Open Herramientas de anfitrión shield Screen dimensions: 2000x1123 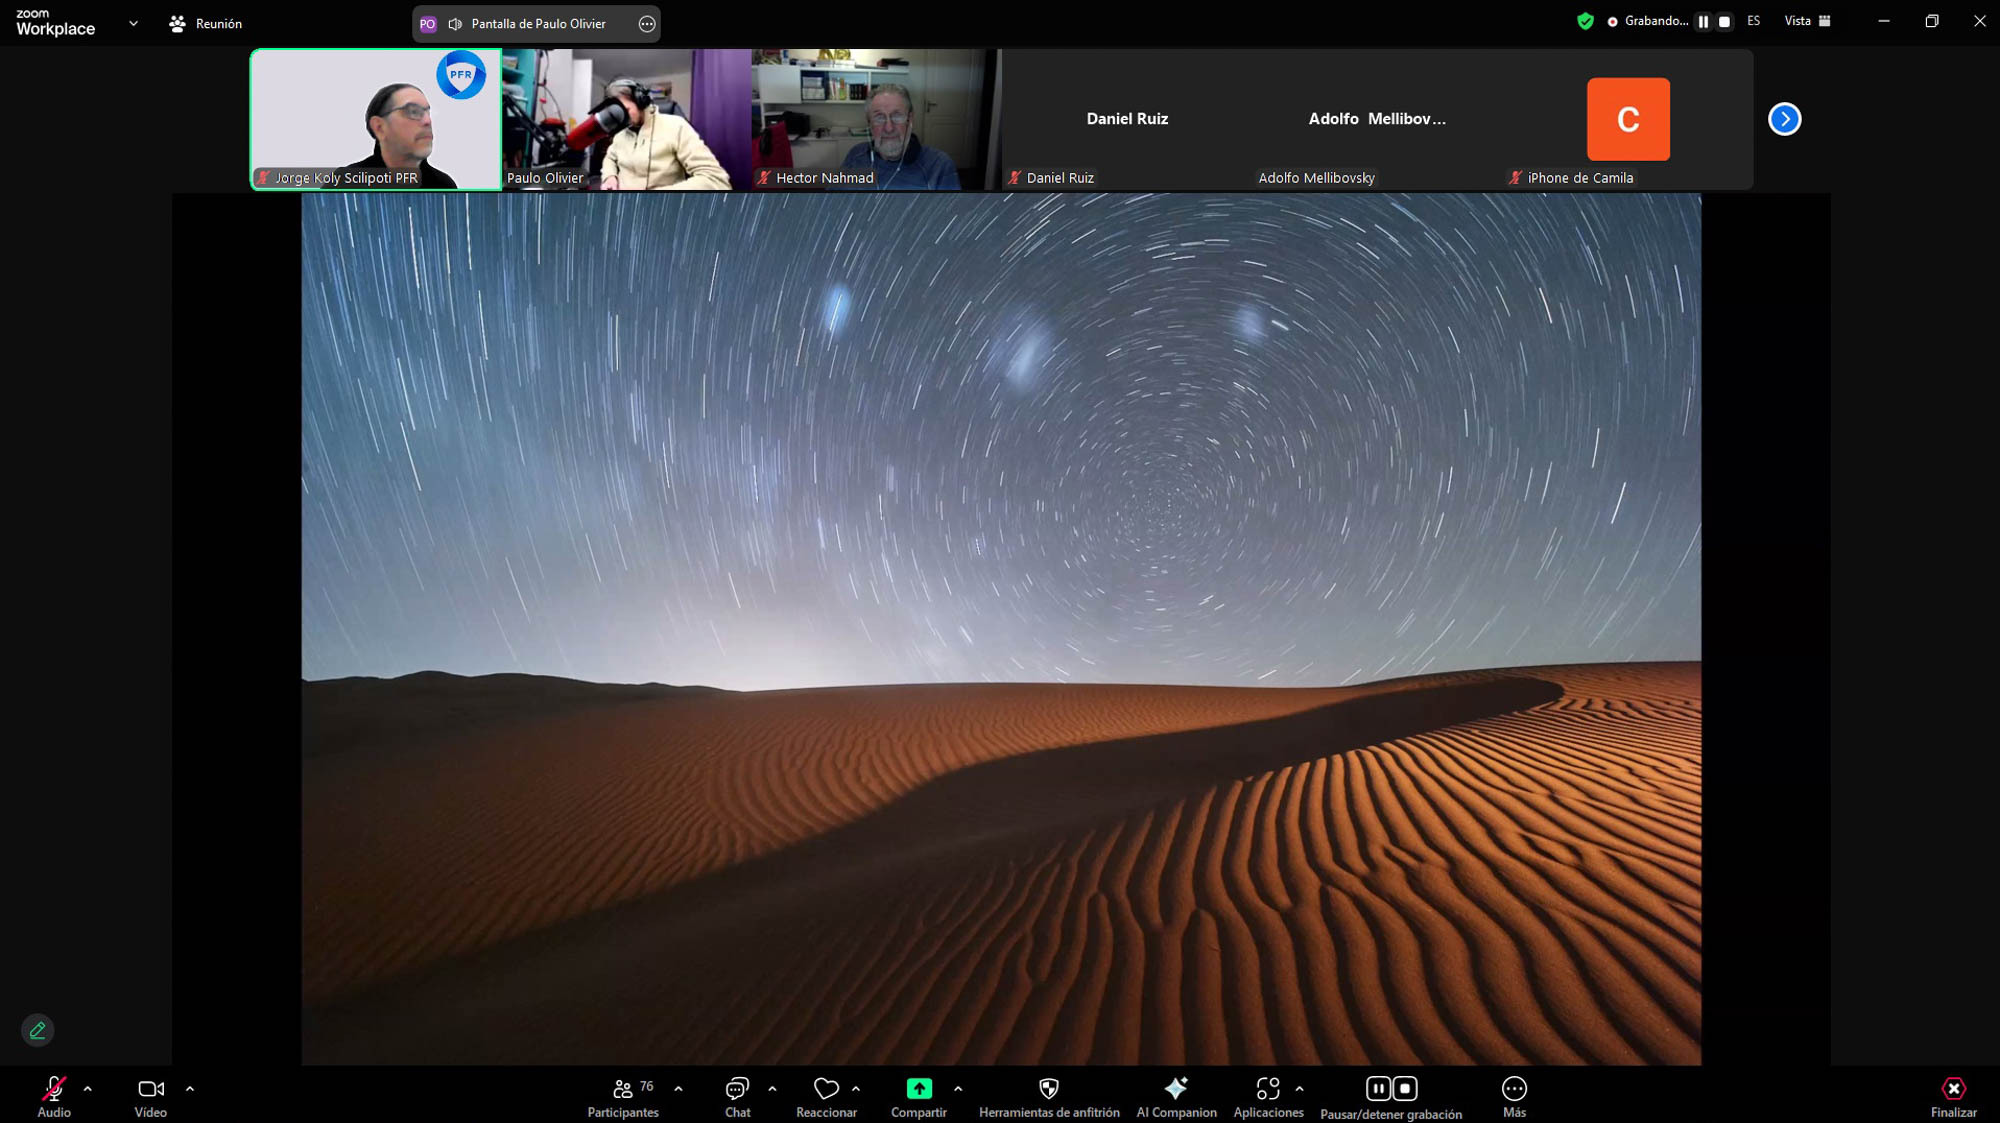click(1049, 1097)
